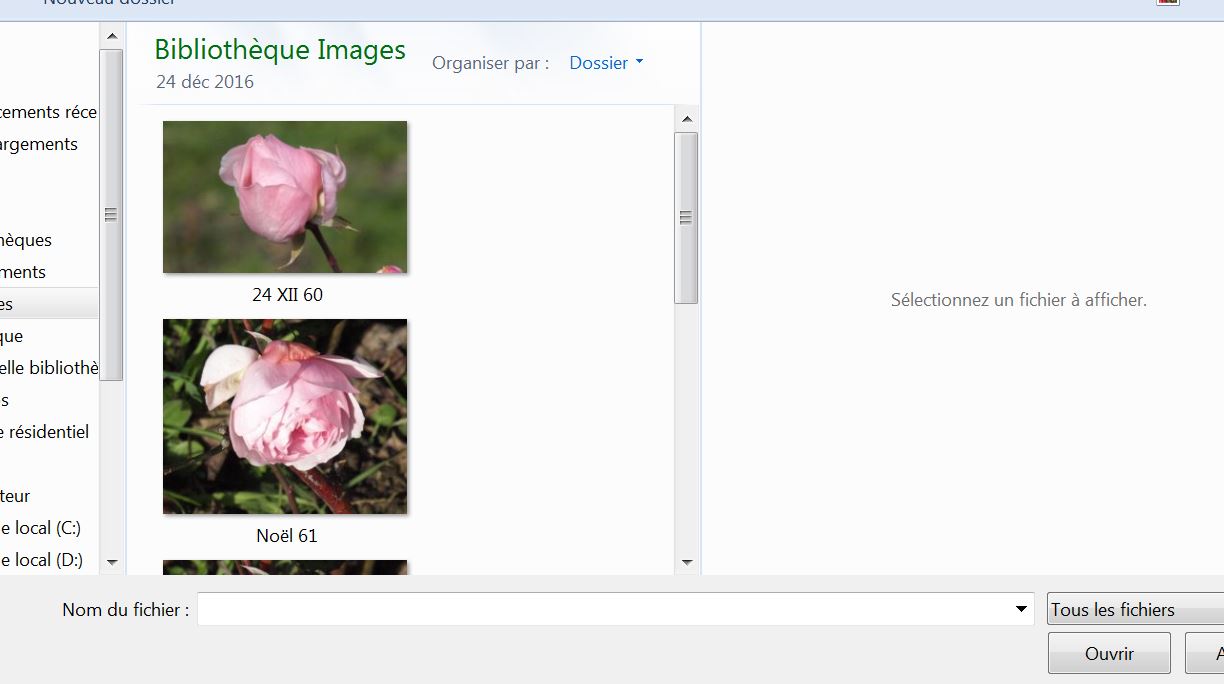Click the image list scrollbar thumb
This screenshot has width=1224, height=684.
click(687, 217)
